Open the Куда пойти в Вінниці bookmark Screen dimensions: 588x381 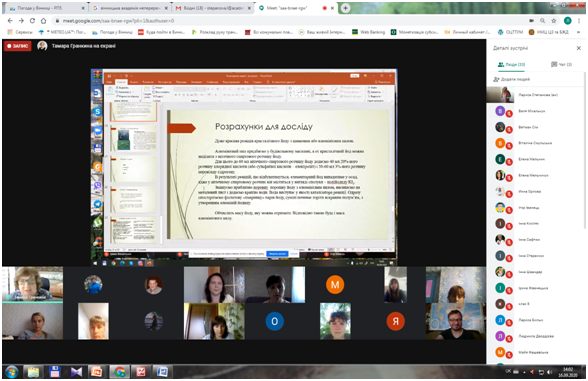point(162,32)
